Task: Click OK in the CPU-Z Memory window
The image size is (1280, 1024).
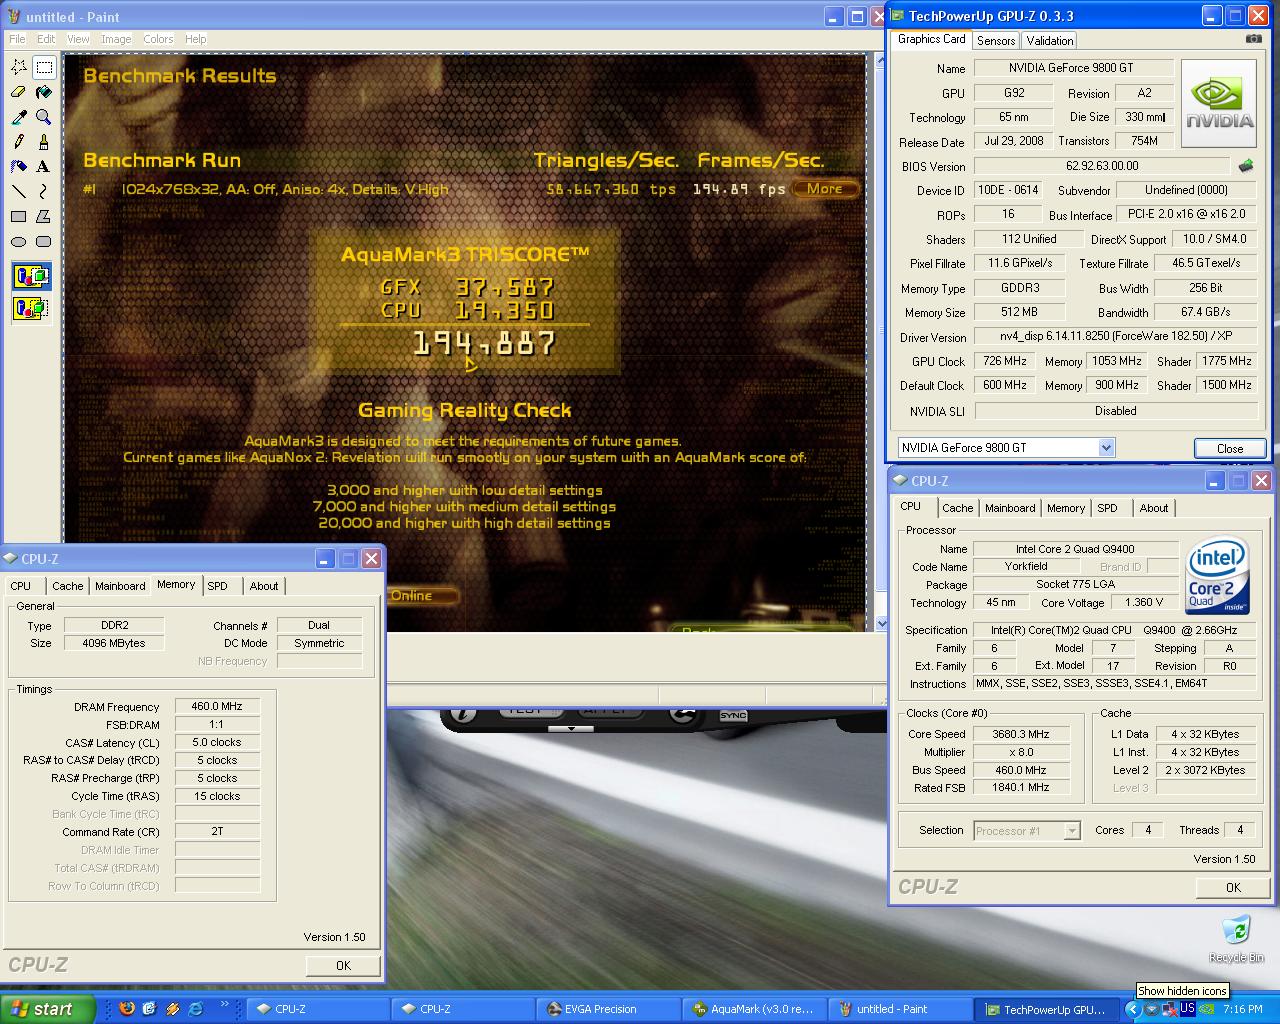Action: (343, 965)
